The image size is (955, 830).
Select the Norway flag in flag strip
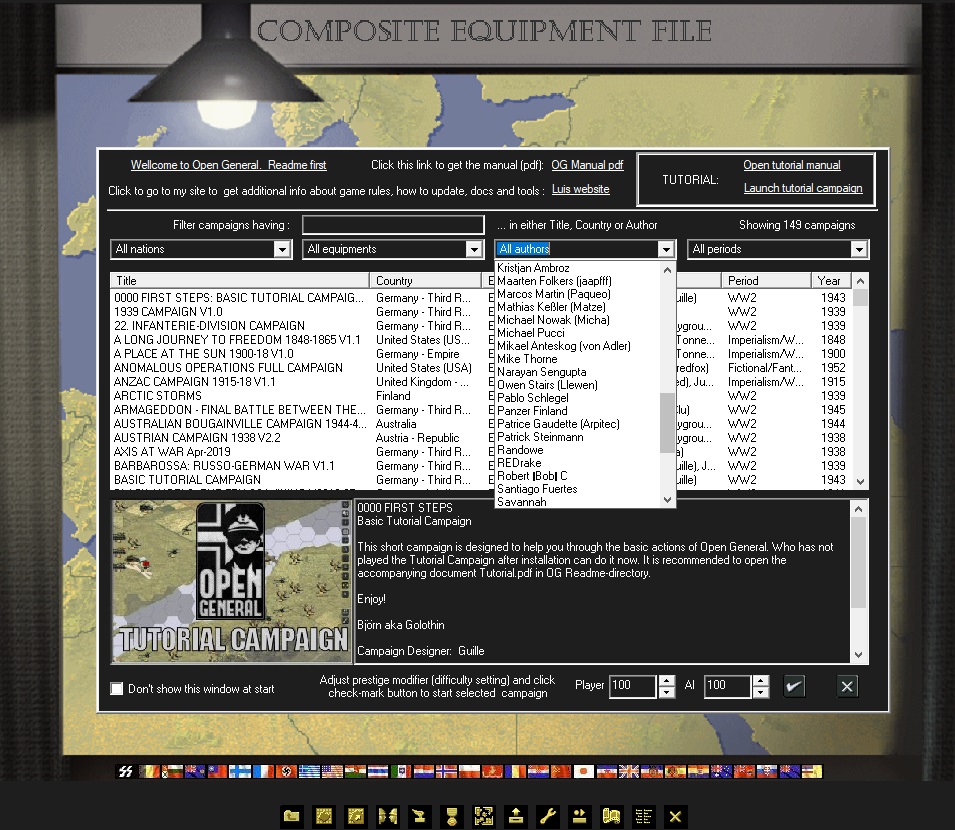point(446,772)
